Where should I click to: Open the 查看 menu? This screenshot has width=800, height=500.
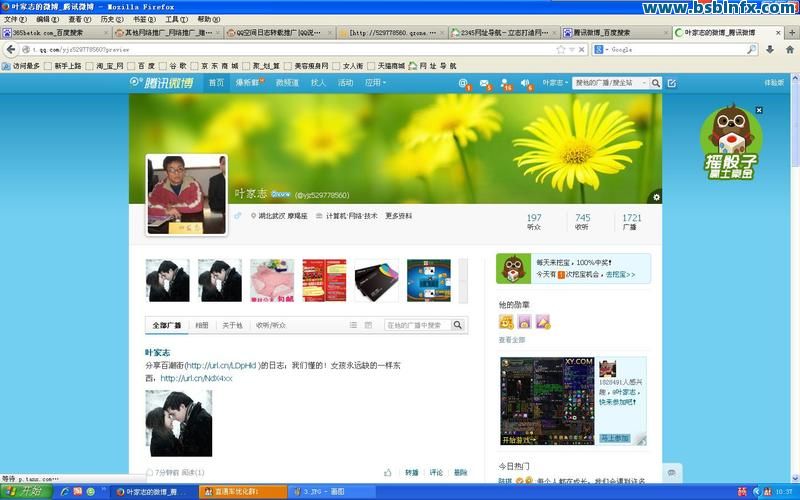pyautogui.click(x=80, y=19)
